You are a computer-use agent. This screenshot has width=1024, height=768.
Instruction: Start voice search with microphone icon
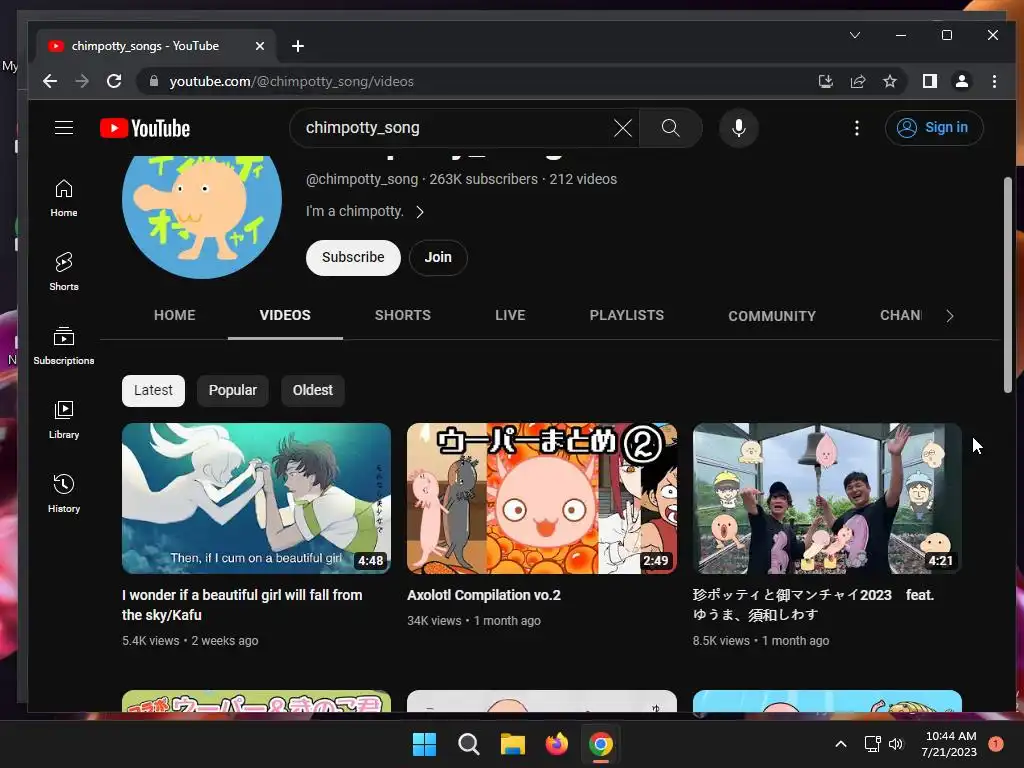pos(739,128)
